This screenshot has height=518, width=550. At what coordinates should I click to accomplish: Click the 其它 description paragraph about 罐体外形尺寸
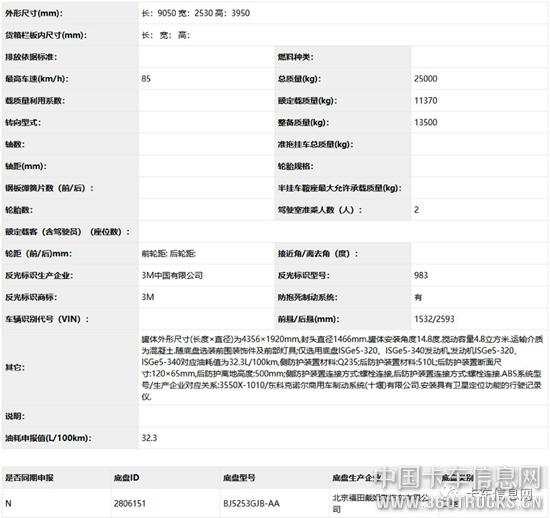click(x=342, y=368)
